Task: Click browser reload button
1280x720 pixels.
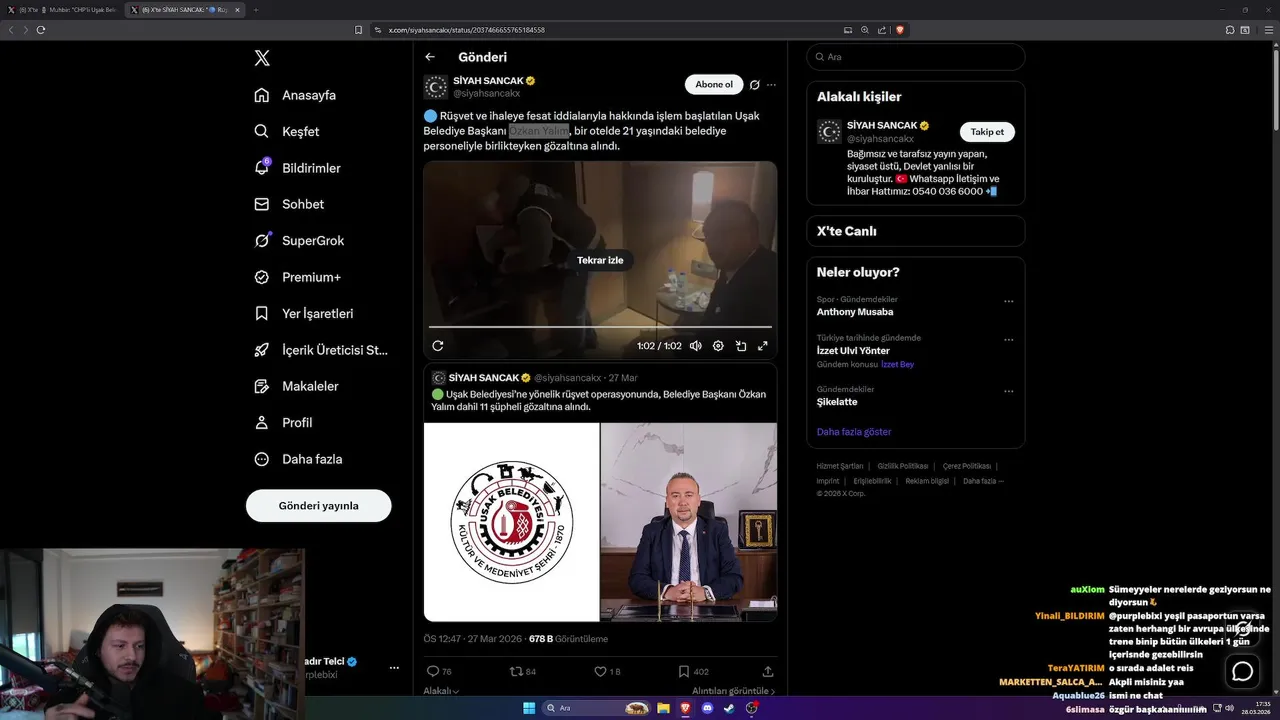Action: click(41, 30)
